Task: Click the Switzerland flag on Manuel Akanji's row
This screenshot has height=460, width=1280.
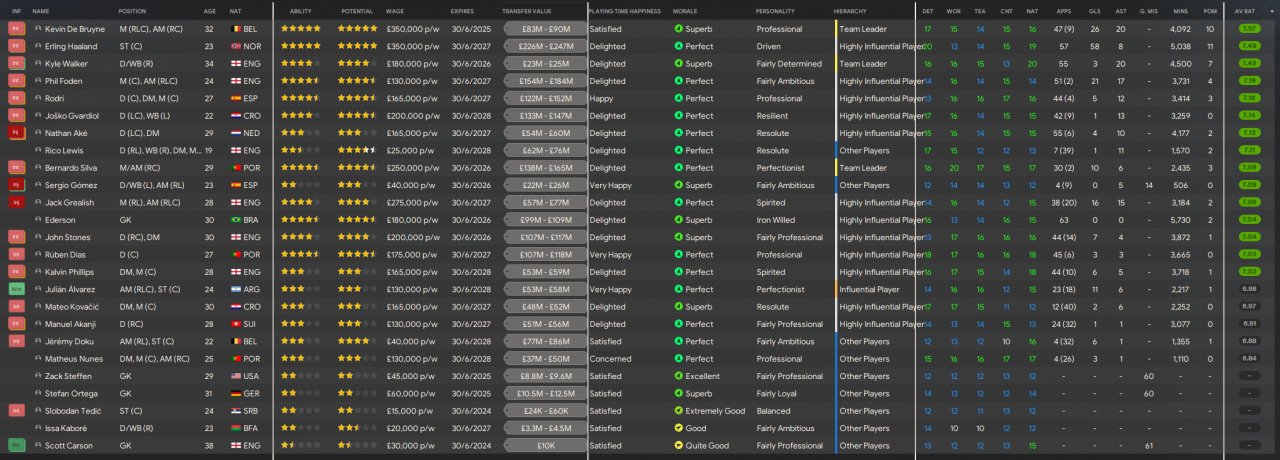Action: tap(236, 324)
